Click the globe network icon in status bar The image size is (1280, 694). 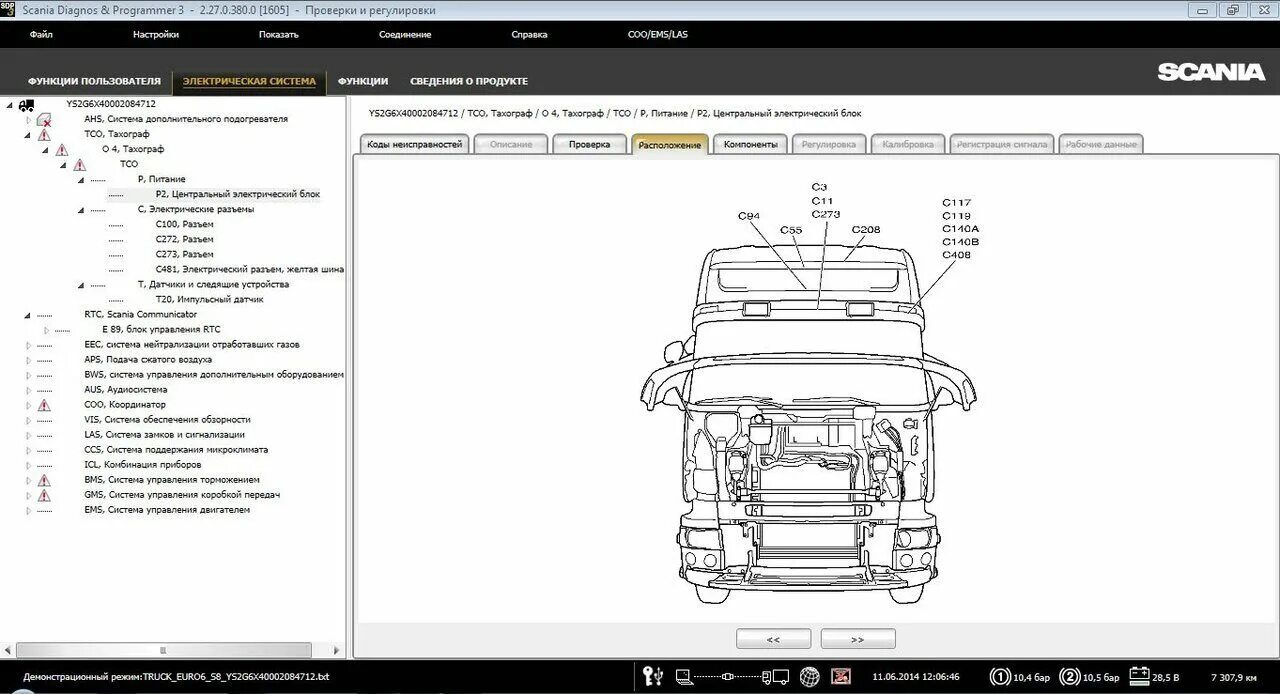tap(809, 677)
